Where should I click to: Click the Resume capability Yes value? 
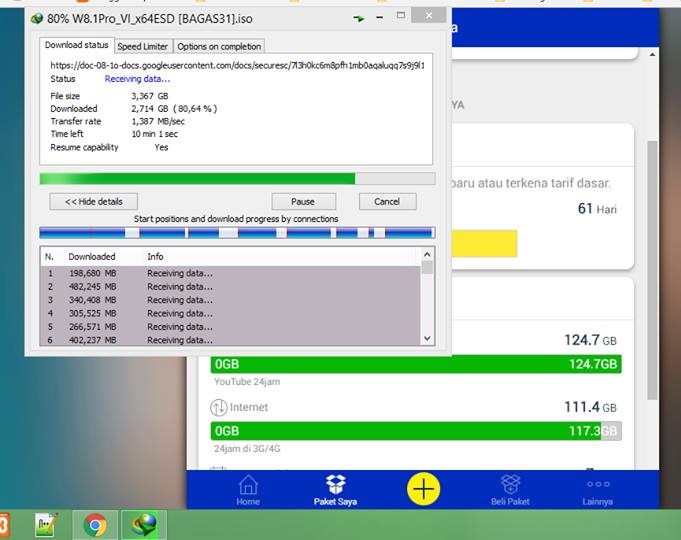point(161,147)
